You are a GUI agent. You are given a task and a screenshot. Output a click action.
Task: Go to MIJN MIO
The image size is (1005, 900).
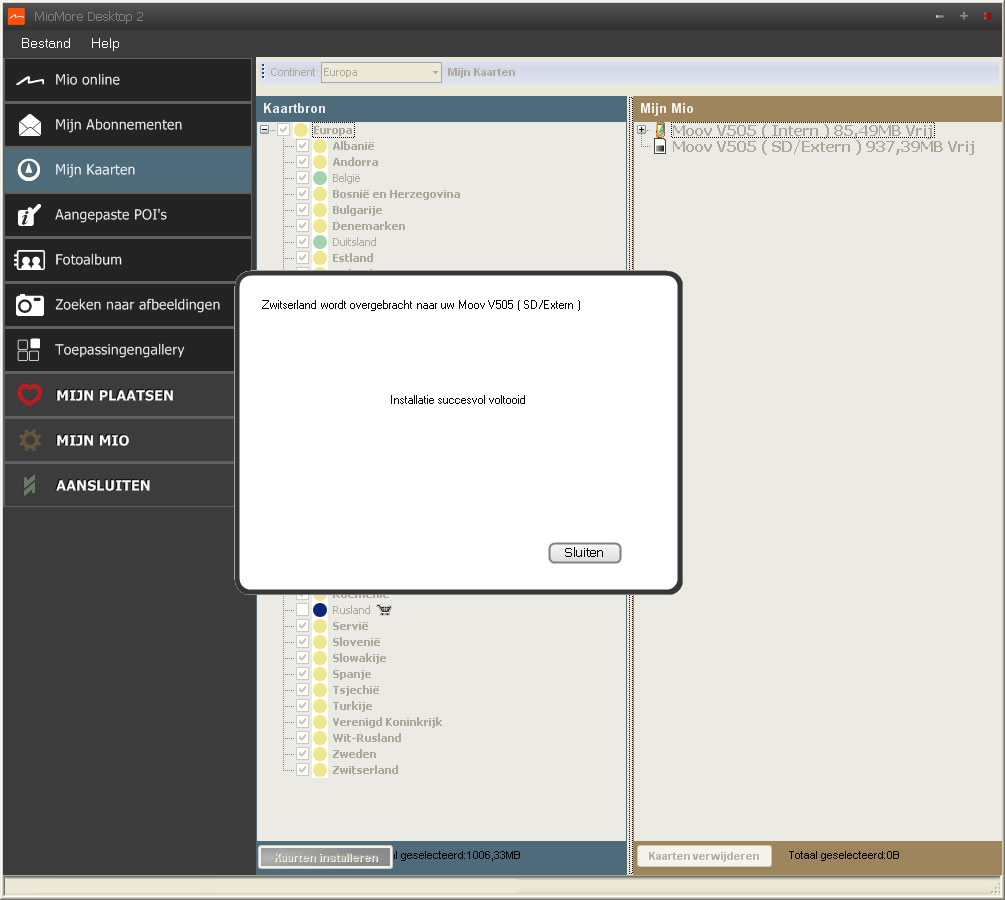pos(119,440)
